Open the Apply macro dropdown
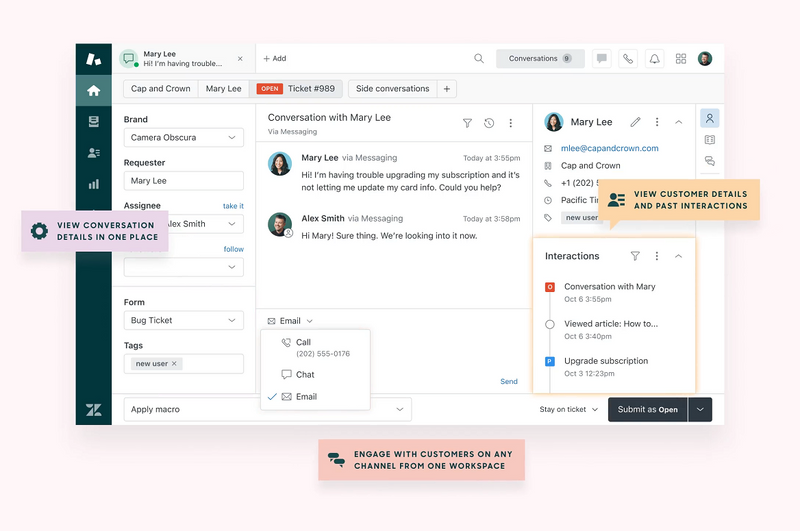Screen dimensions: 800x531 (x=267, y=410)
